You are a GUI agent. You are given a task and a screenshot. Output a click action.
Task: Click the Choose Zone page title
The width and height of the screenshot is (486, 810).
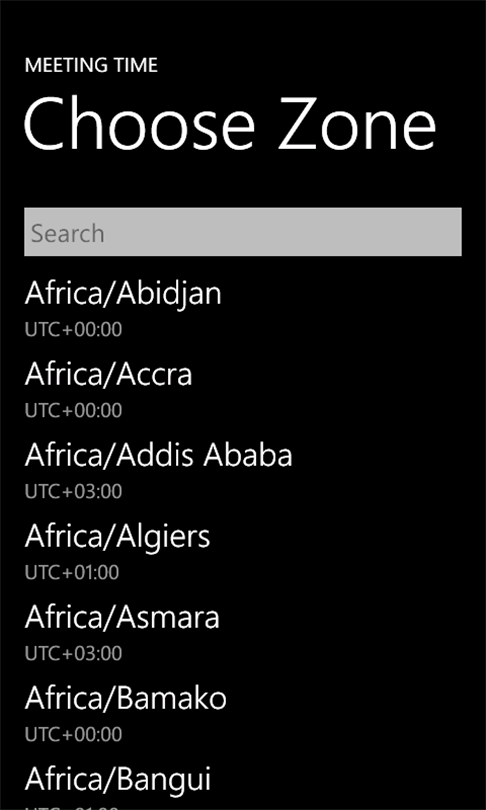coord(230,123)
